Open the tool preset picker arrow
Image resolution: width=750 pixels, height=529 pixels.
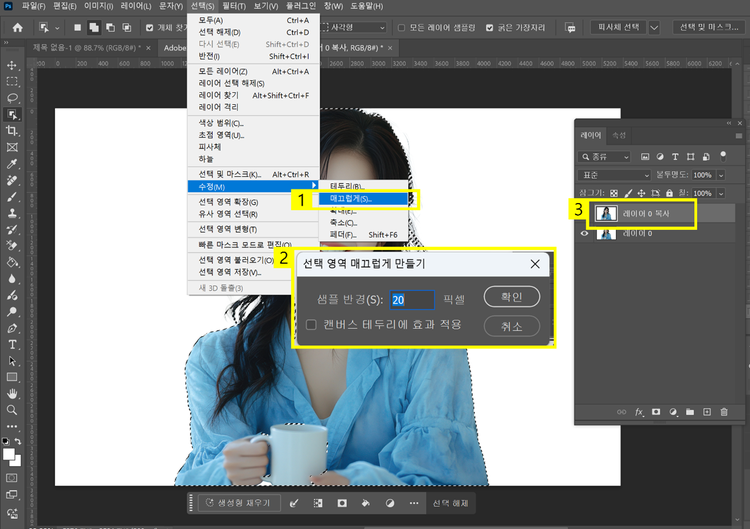pos(57,28)
